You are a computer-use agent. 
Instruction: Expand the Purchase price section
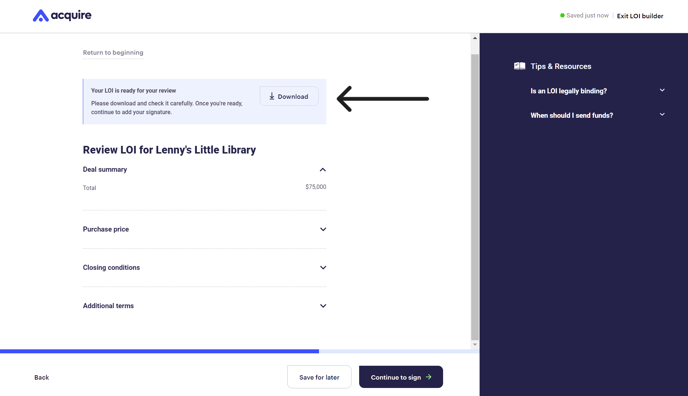tap(323, 229)
